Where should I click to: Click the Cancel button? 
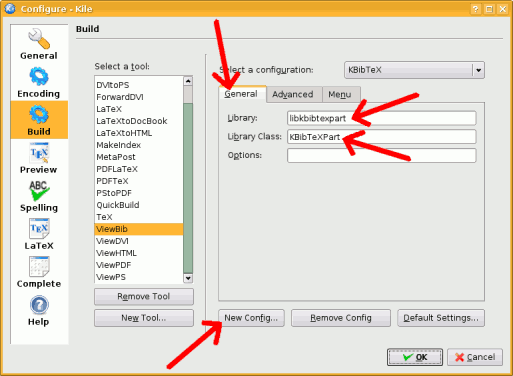[475, 357]
